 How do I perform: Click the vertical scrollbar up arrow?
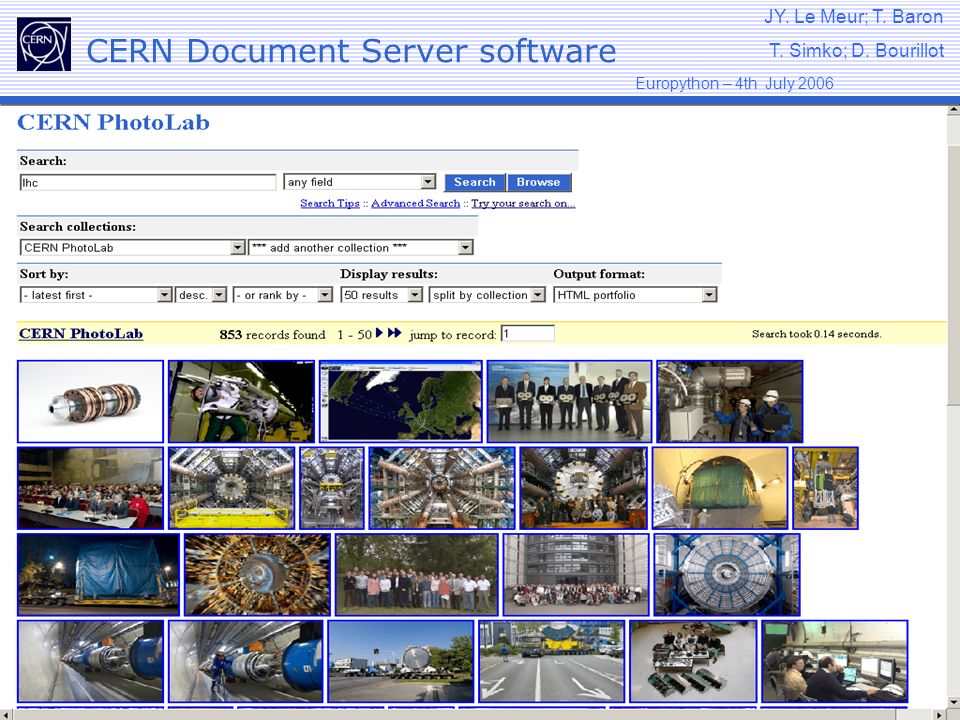click(953, 111)
